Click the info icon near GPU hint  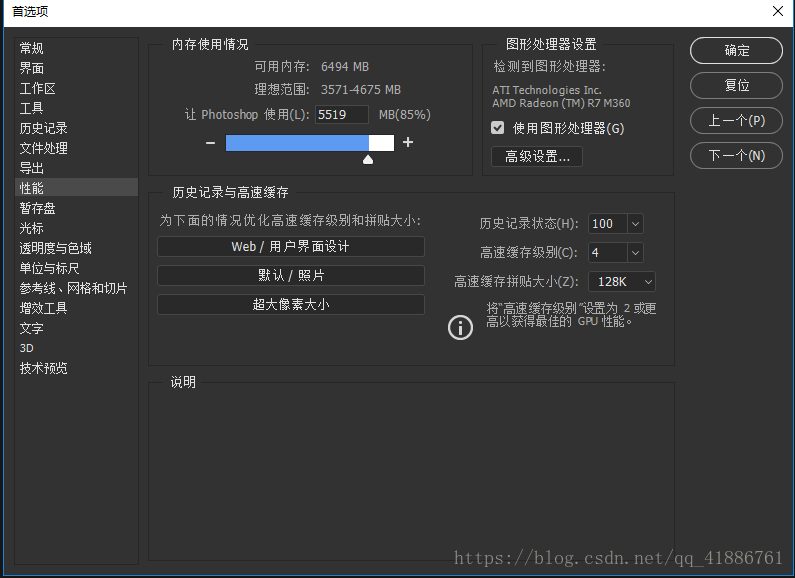tap(460, 328)
